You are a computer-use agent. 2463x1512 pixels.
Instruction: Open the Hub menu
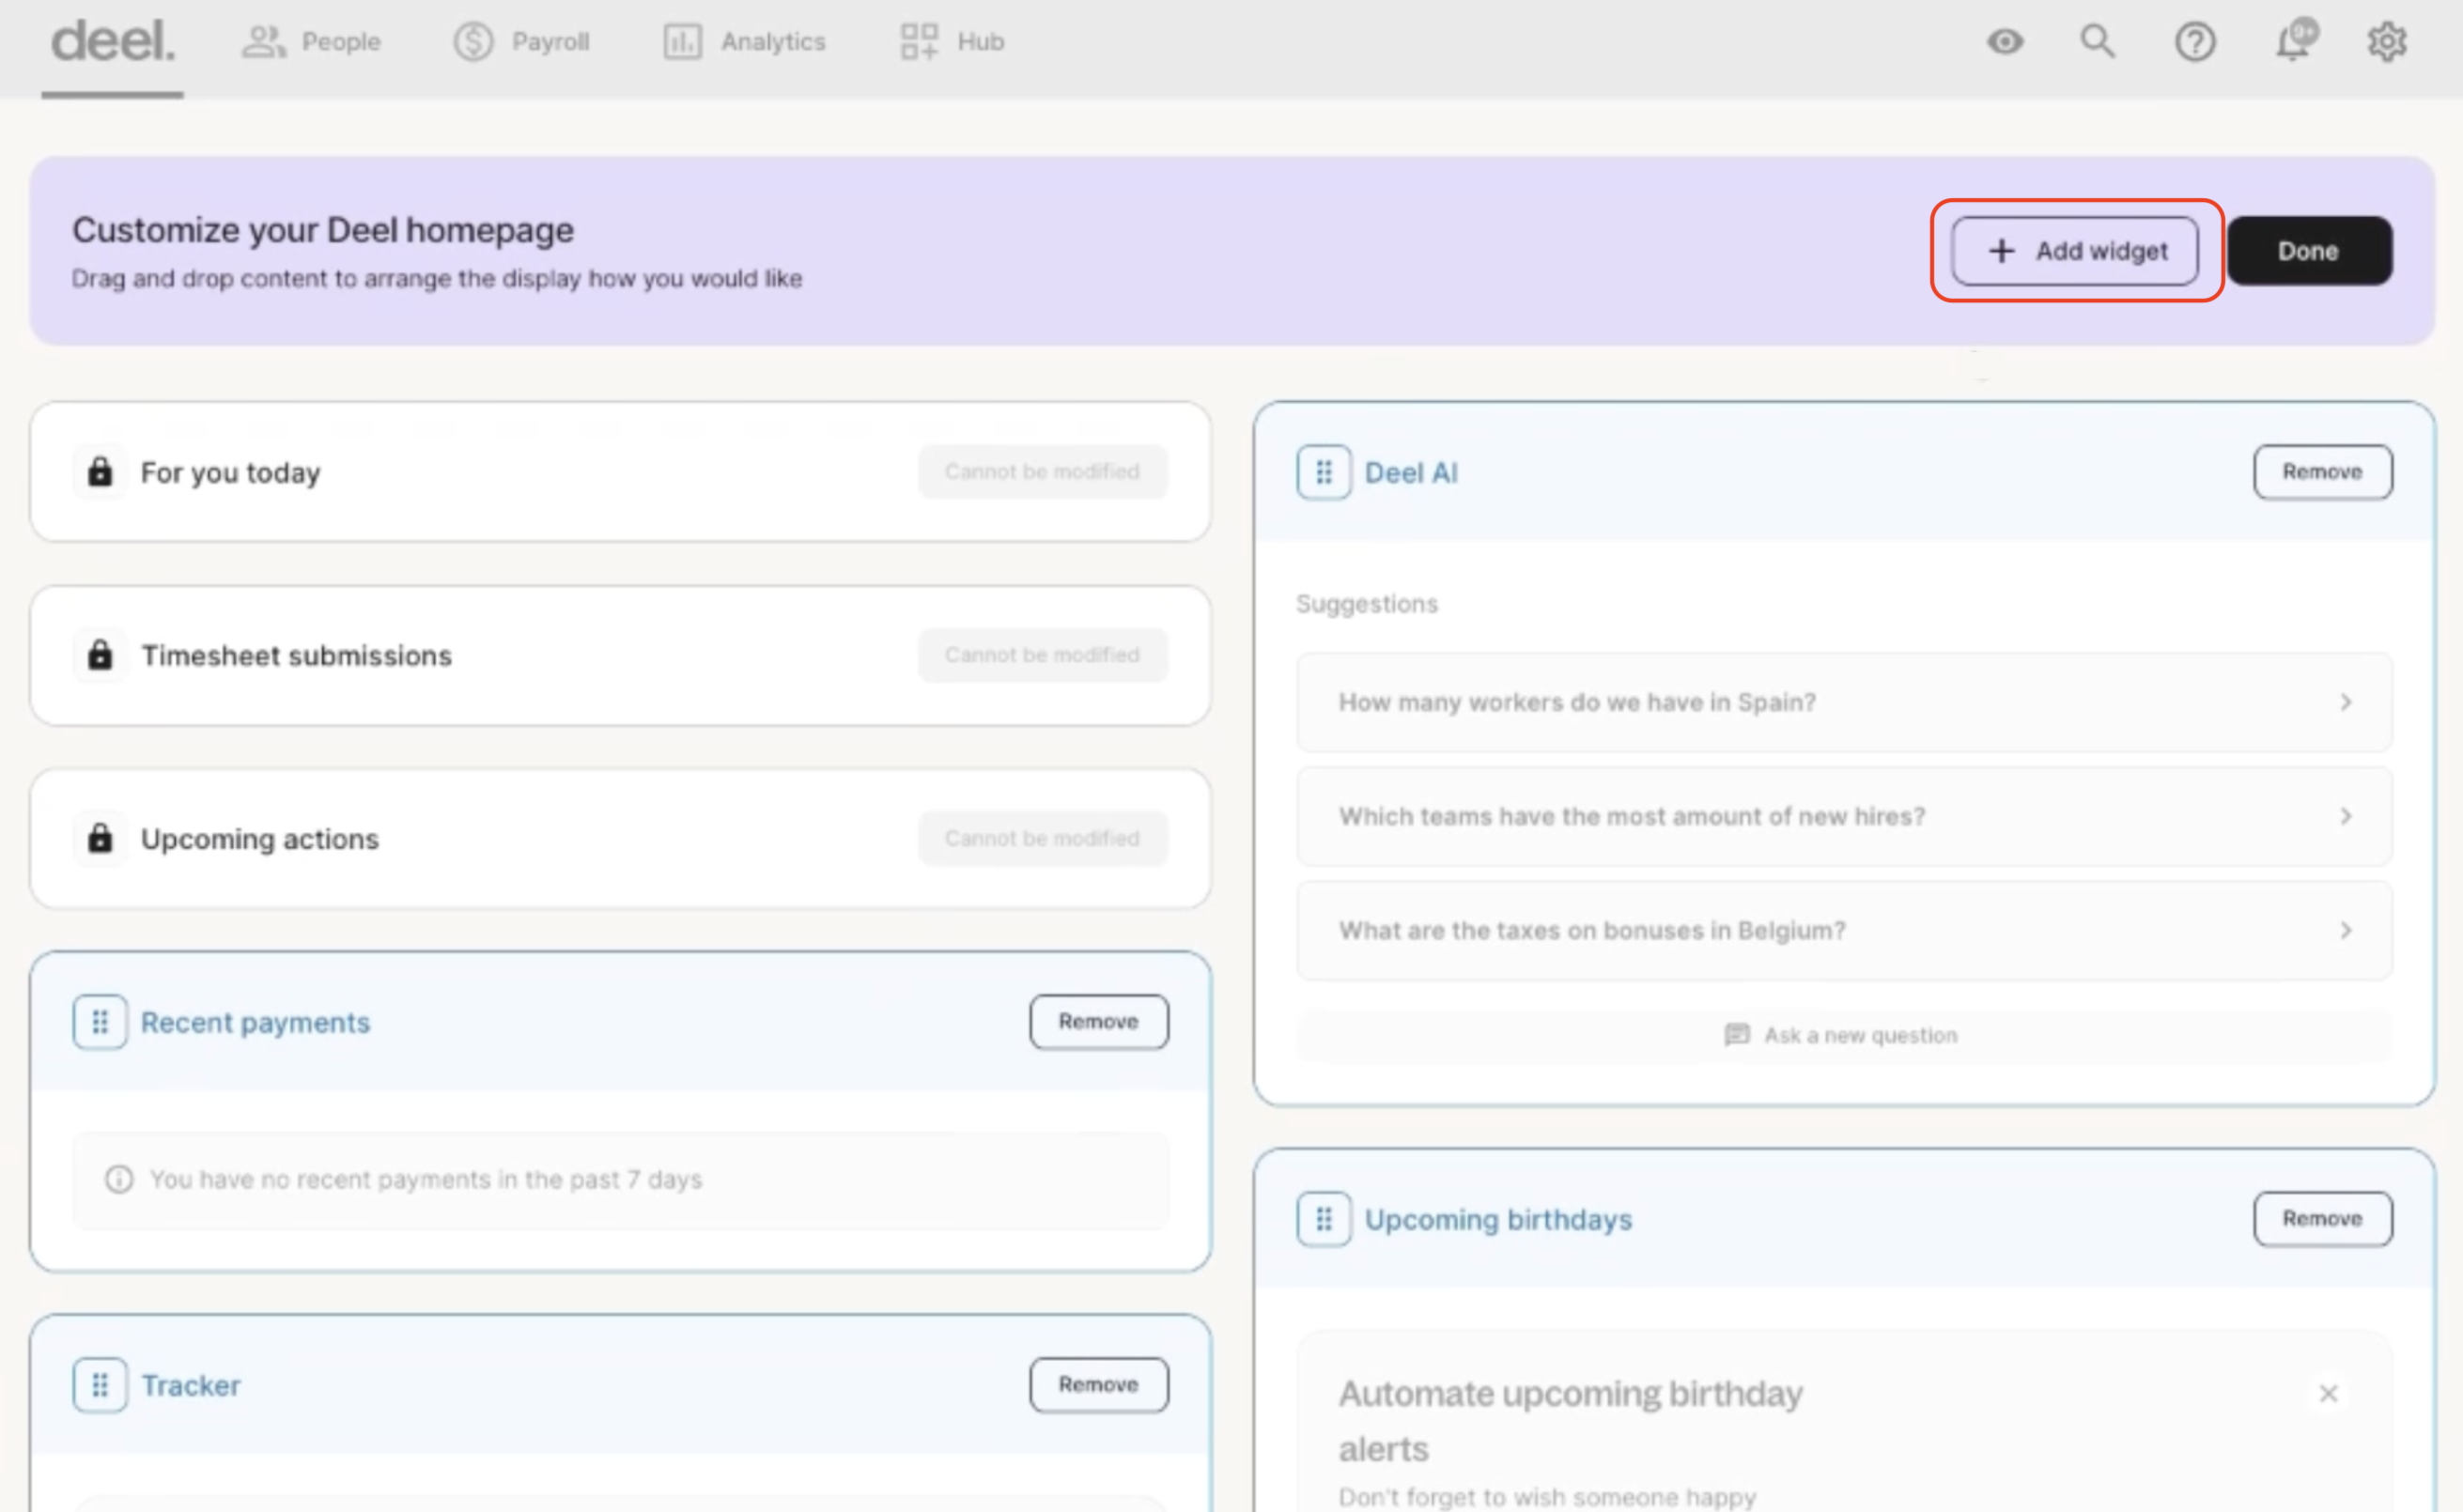(x=952, y=42)
